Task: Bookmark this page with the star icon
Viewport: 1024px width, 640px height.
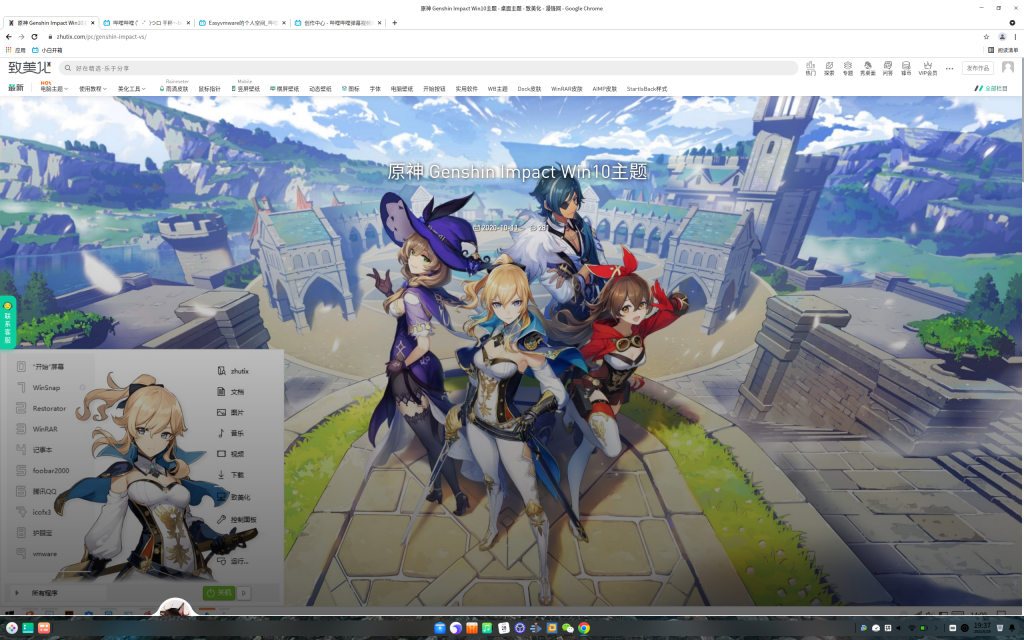Action: pyautogui.click(x=986, y=37)
